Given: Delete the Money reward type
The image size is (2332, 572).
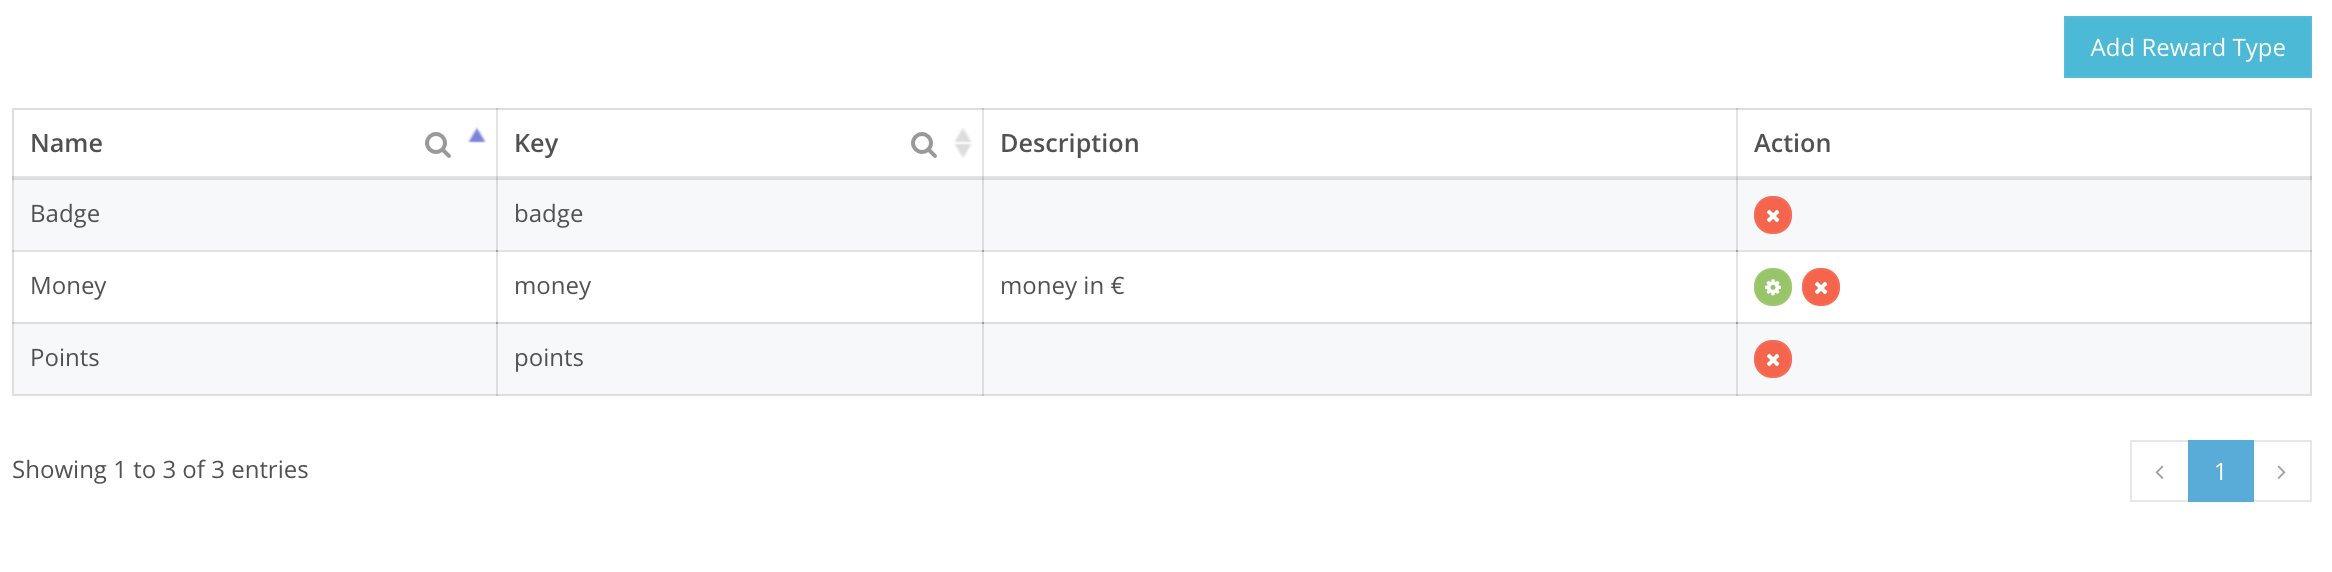Looking at the screenshot, I should click(x=1820, y=287).
